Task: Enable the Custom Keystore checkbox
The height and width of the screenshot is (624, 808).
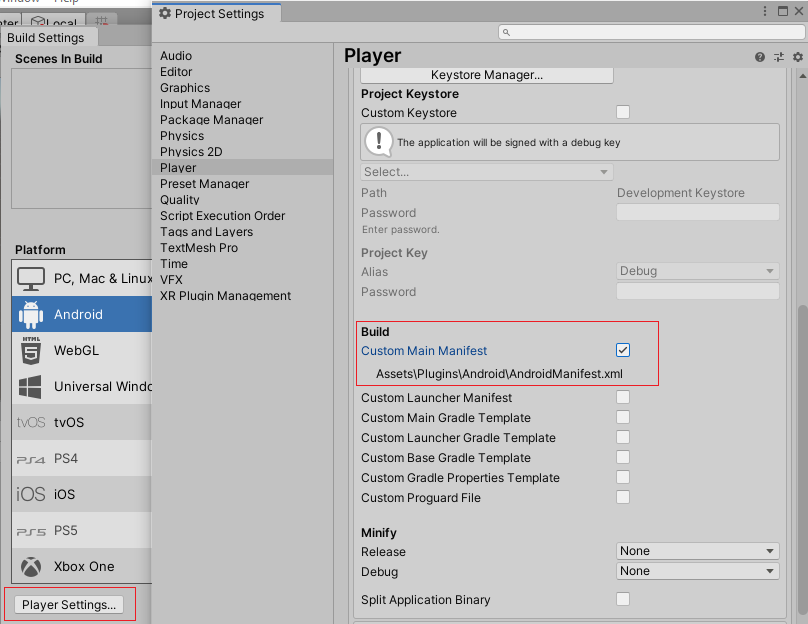Action: pos(622,112)
